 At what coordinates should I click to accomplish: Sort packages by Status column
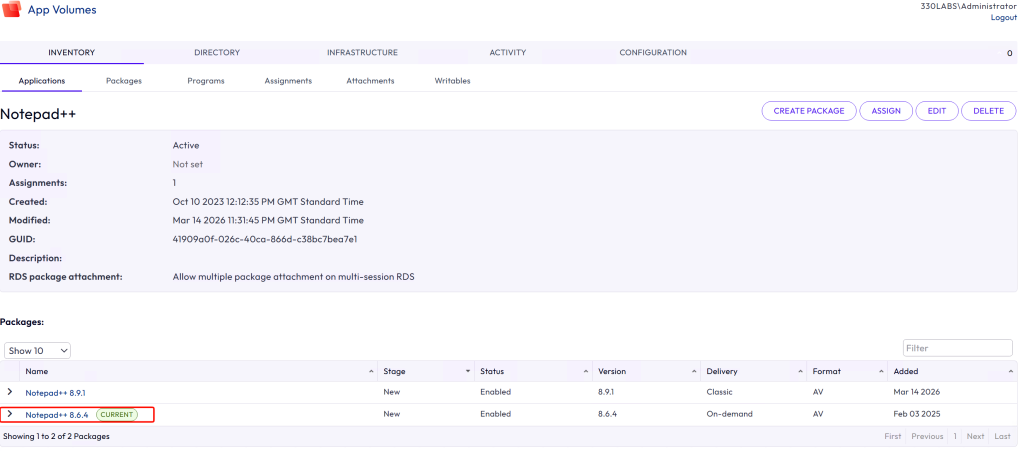pos(534,371)
